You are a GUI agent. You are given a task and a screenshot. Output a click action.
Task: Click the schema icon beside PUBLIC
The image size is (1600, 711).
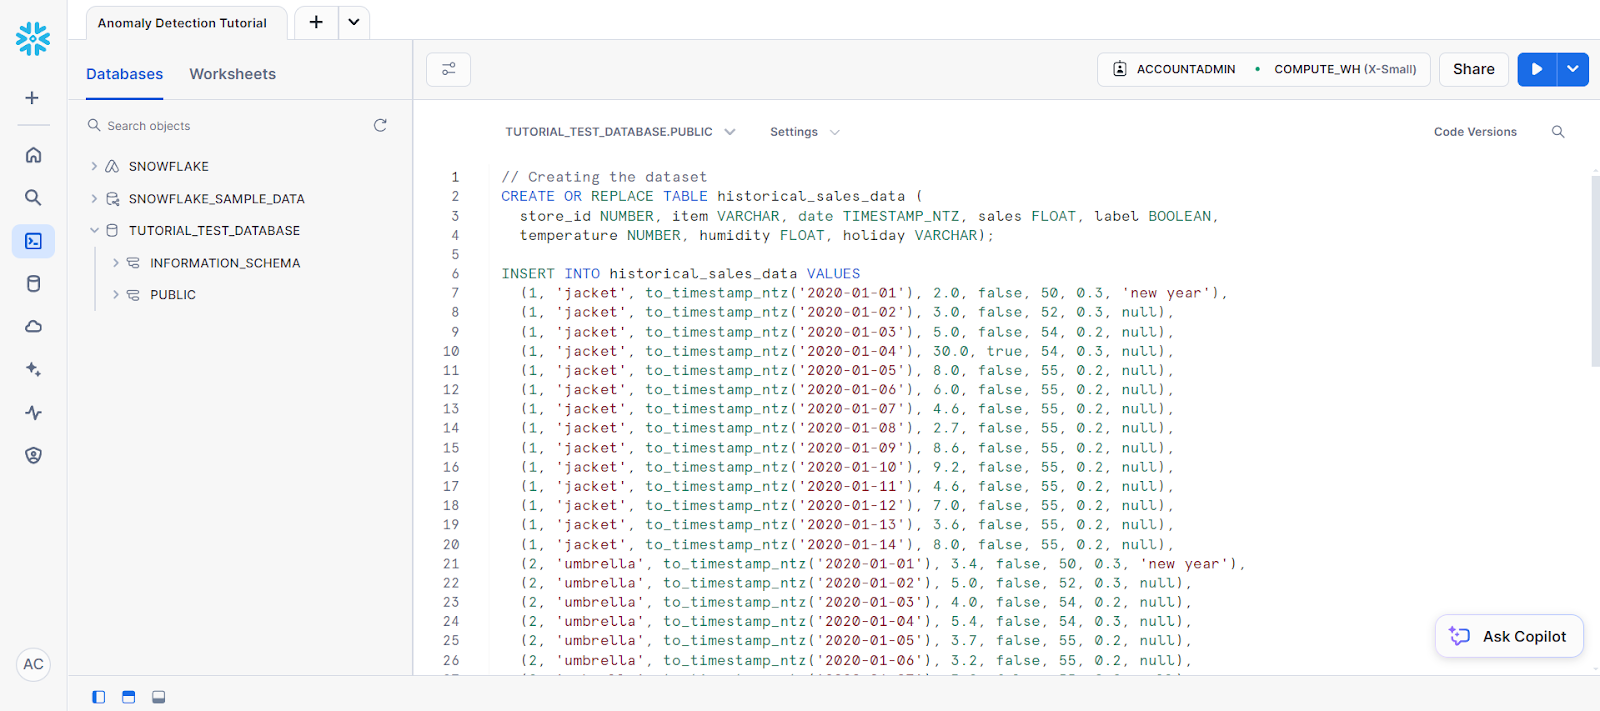coord(133,295)
